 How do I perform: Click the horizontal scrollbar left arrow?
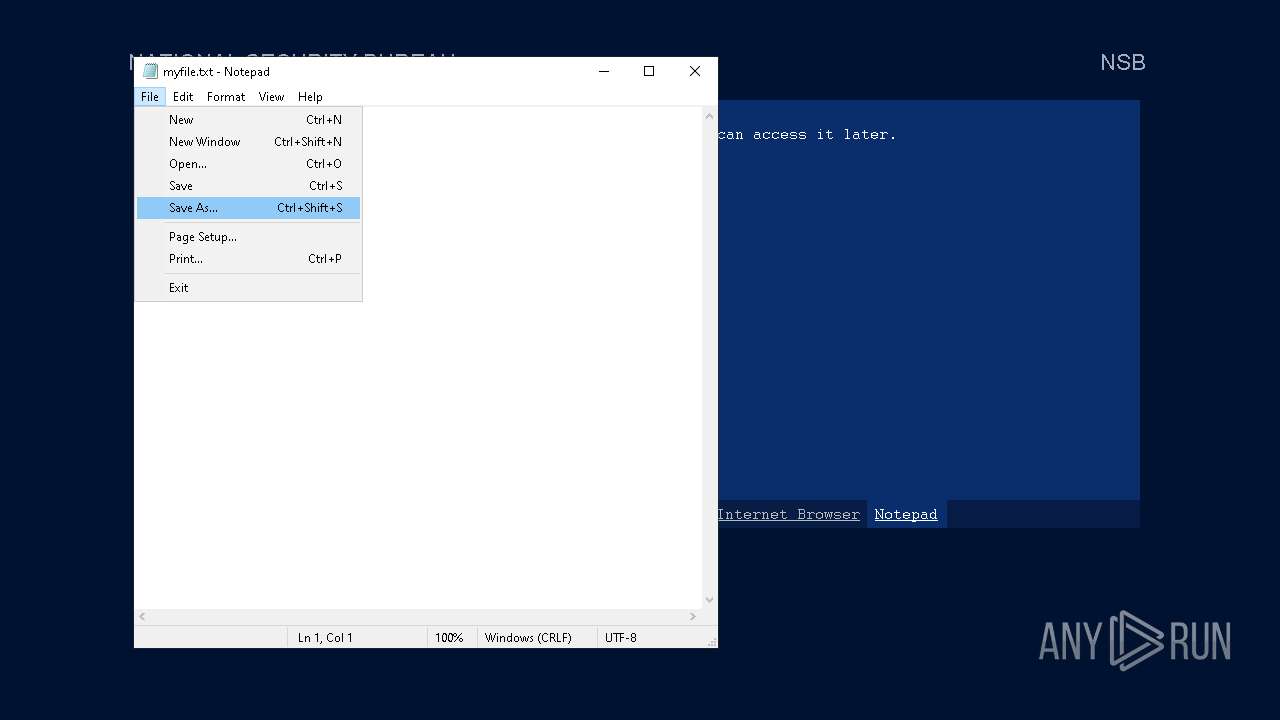(142, 617)
